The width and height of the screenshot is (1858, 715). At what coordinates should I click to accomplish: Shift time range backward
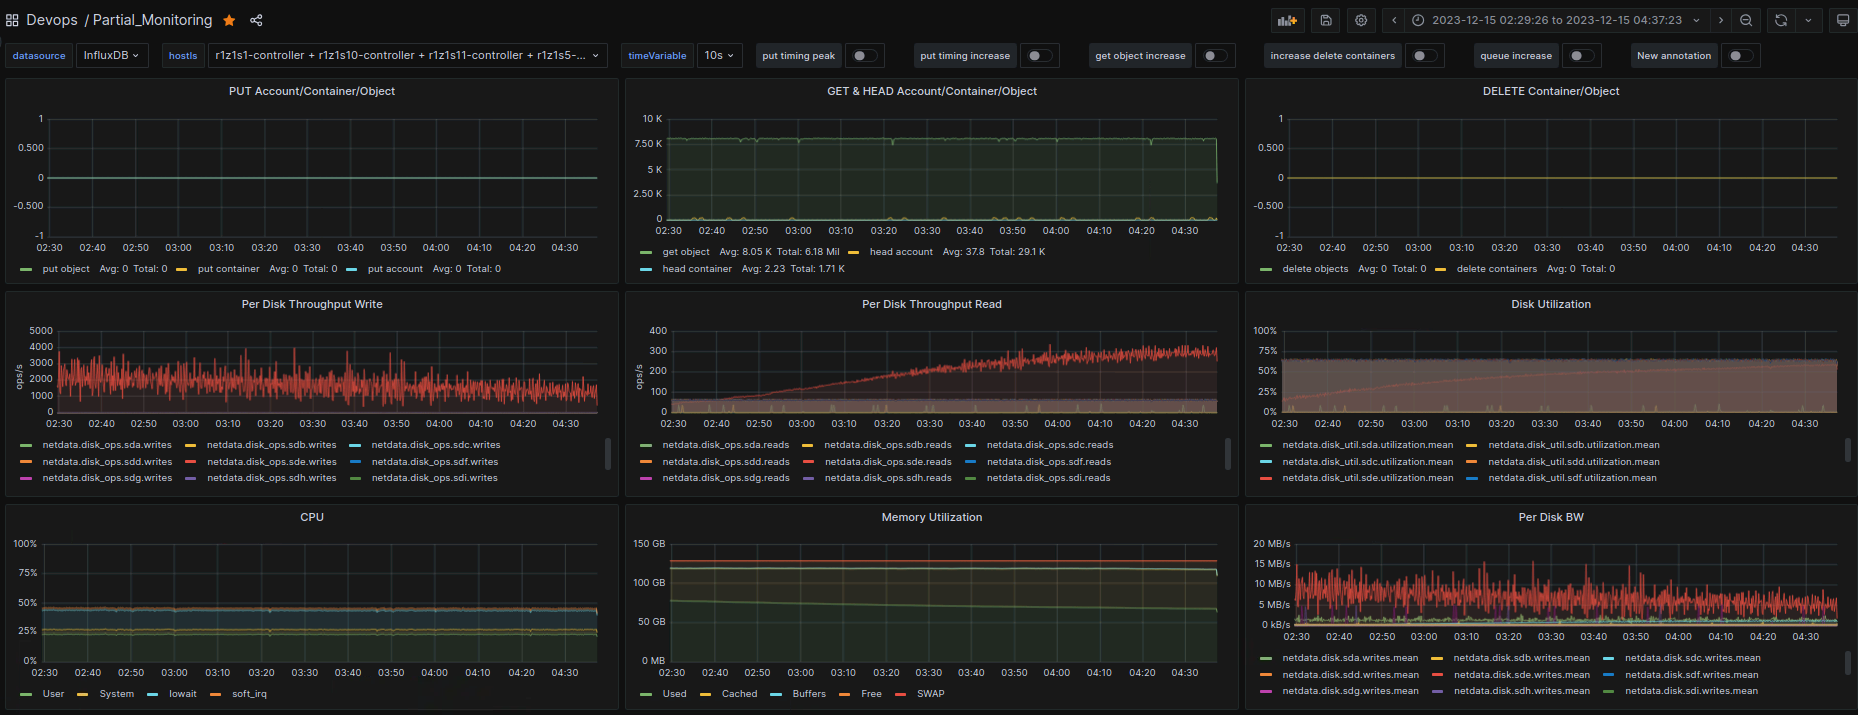(1394, 20)
